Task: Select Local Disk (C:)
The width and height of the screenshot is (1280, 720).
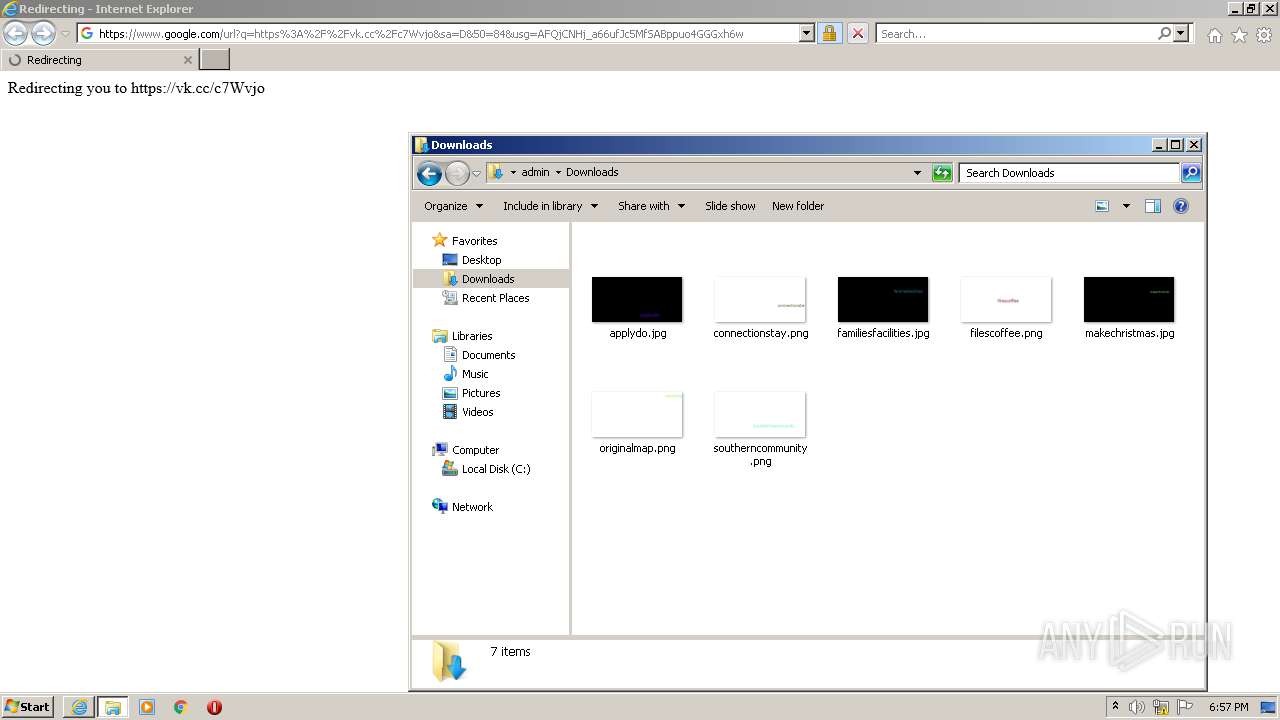Action: pos(495,469)
